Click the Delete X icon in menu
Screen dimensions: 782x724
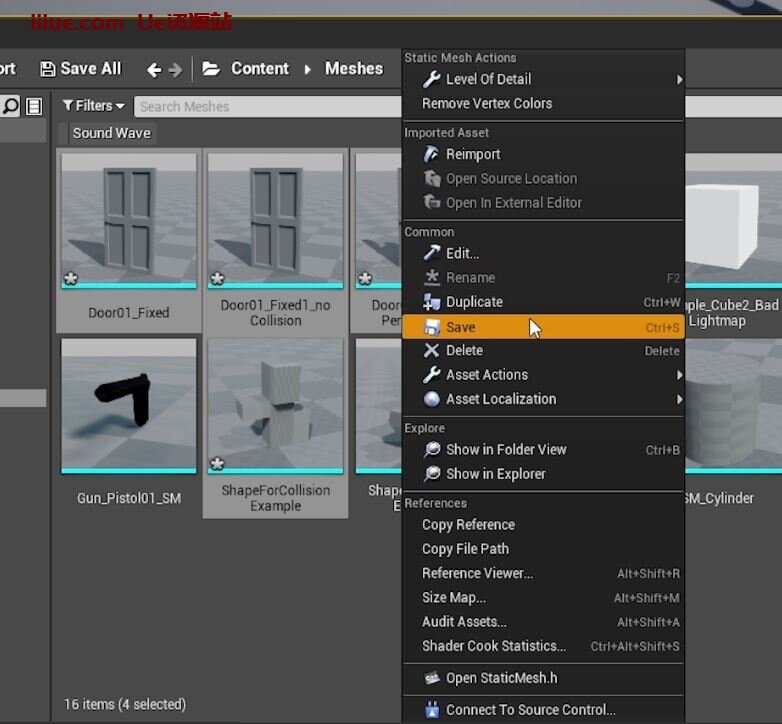[x=432, y=350]
